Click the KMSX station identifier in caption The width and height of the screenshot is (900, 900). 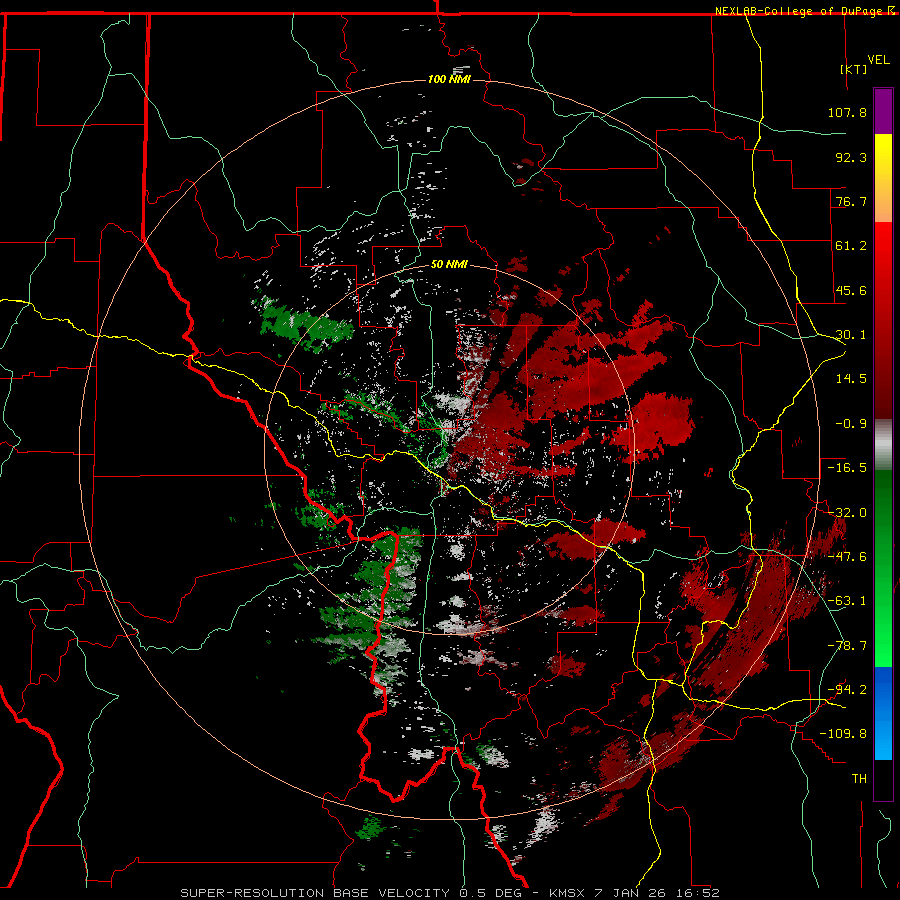click(x=567, y=893)
